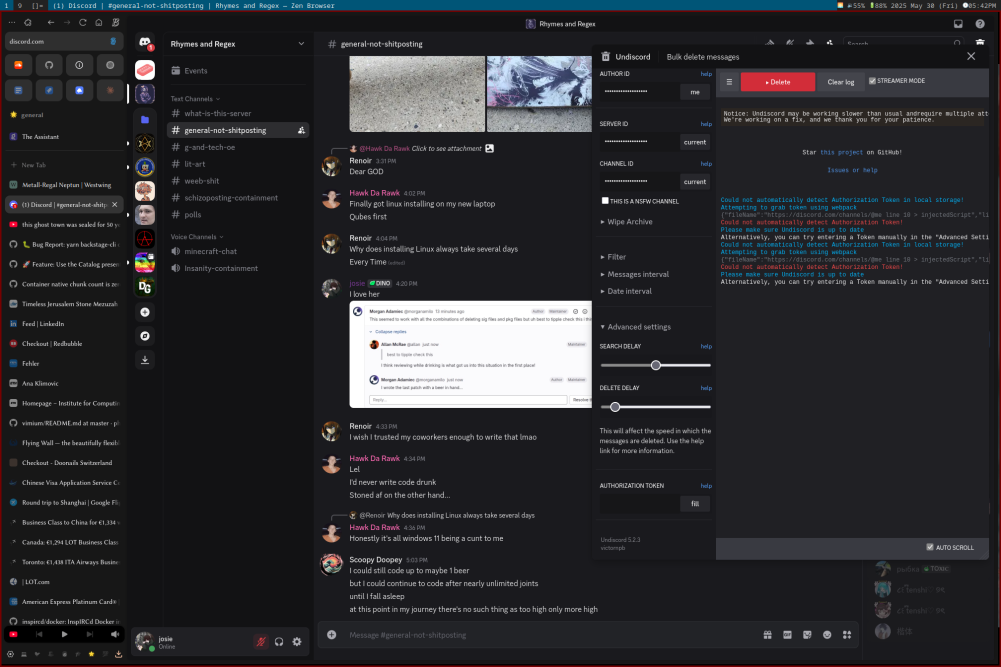
Task: Toggle deafen with the headphones icon
Action: (x=280, y=642)
